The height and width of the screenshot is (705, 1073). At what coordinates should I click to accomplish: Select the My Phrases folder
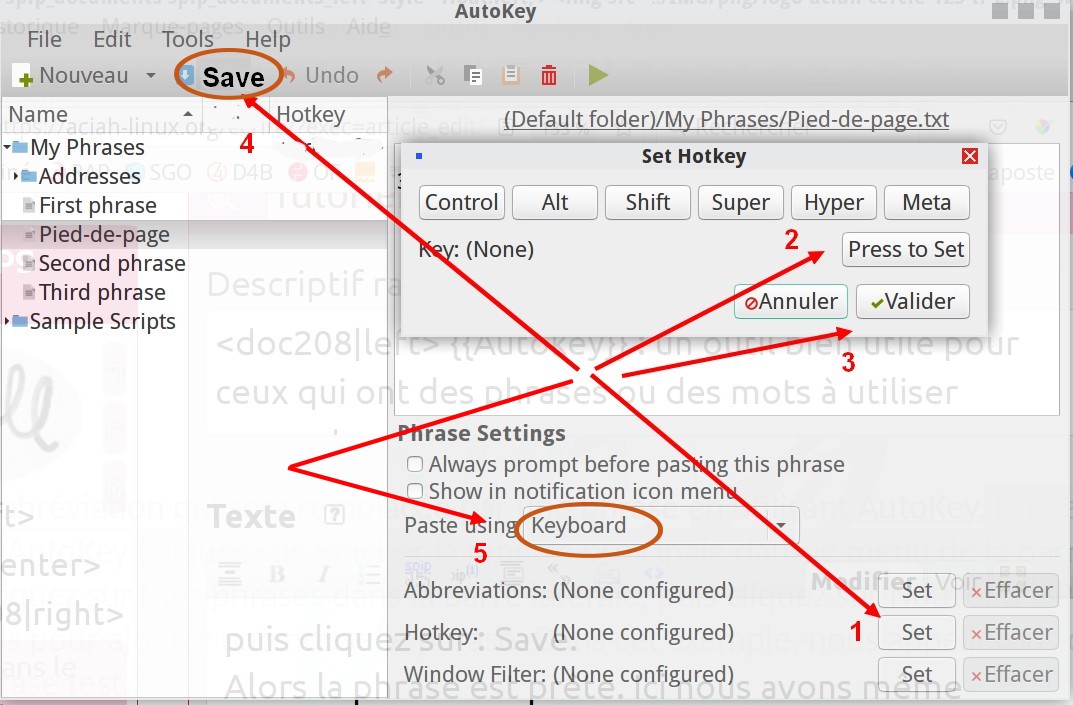[x=87, y=147]
